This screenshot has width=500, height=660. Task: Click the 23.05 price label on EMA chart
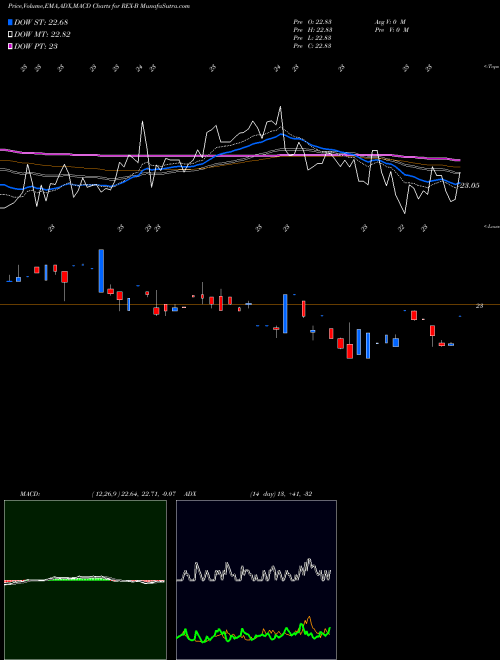pyautogui.click(x=469, y=185)
